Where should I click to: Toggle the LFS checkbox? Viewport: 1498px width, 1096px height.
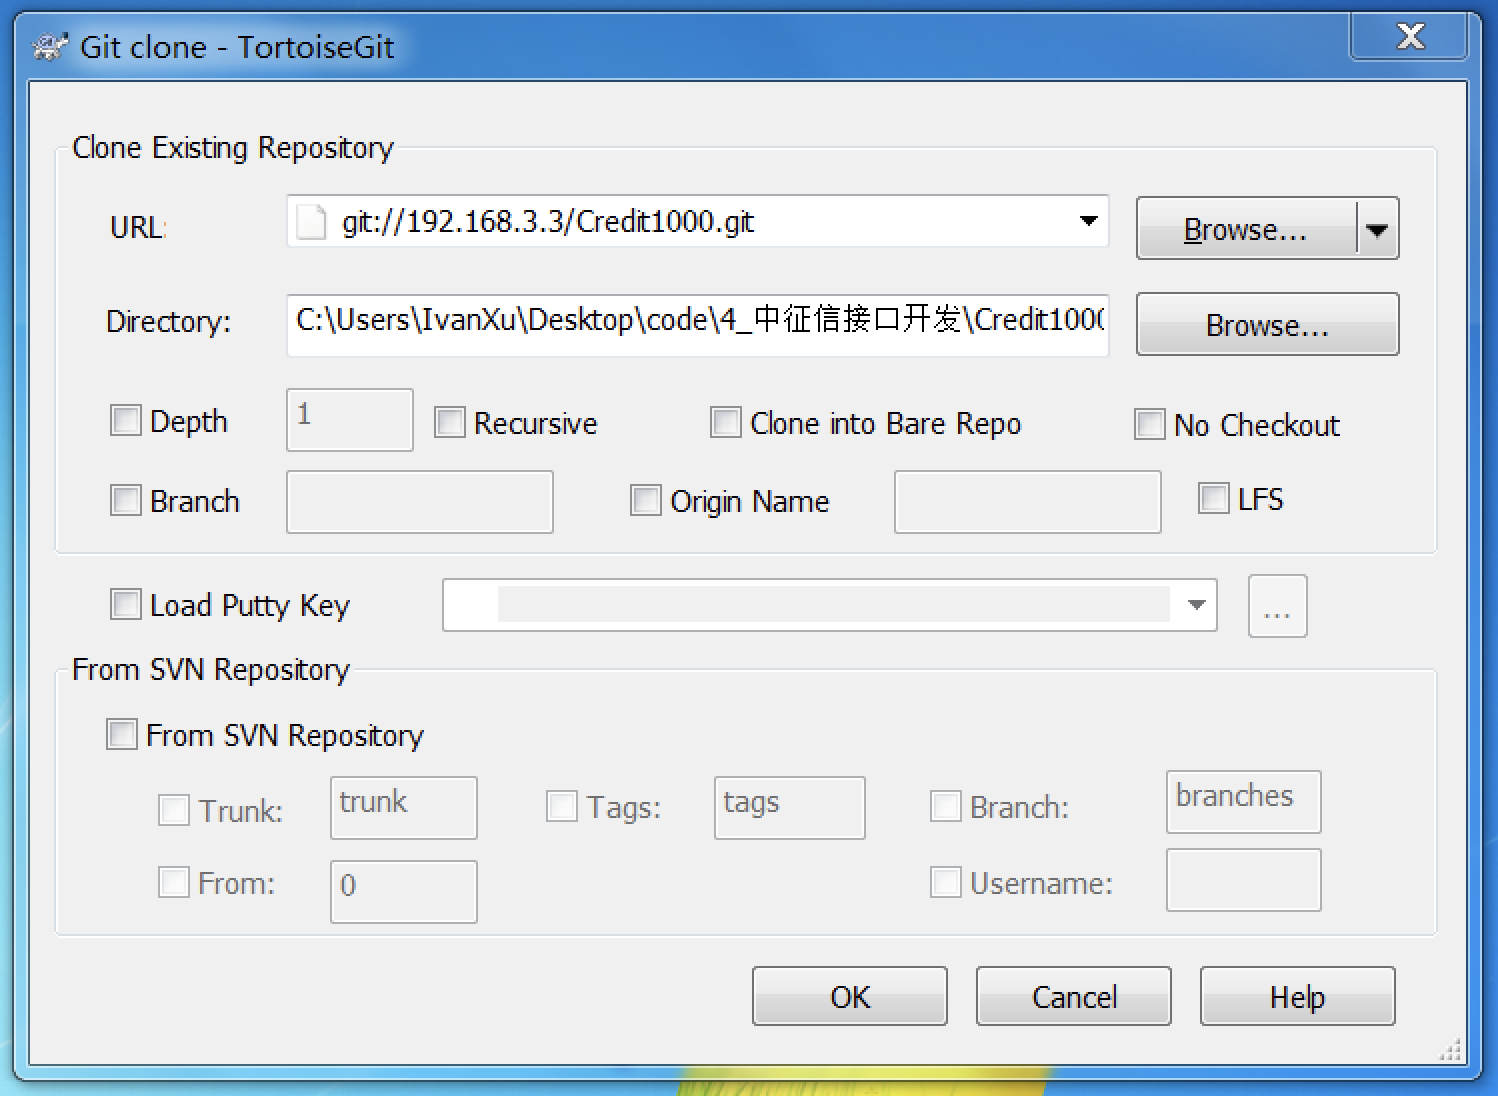1214,498
